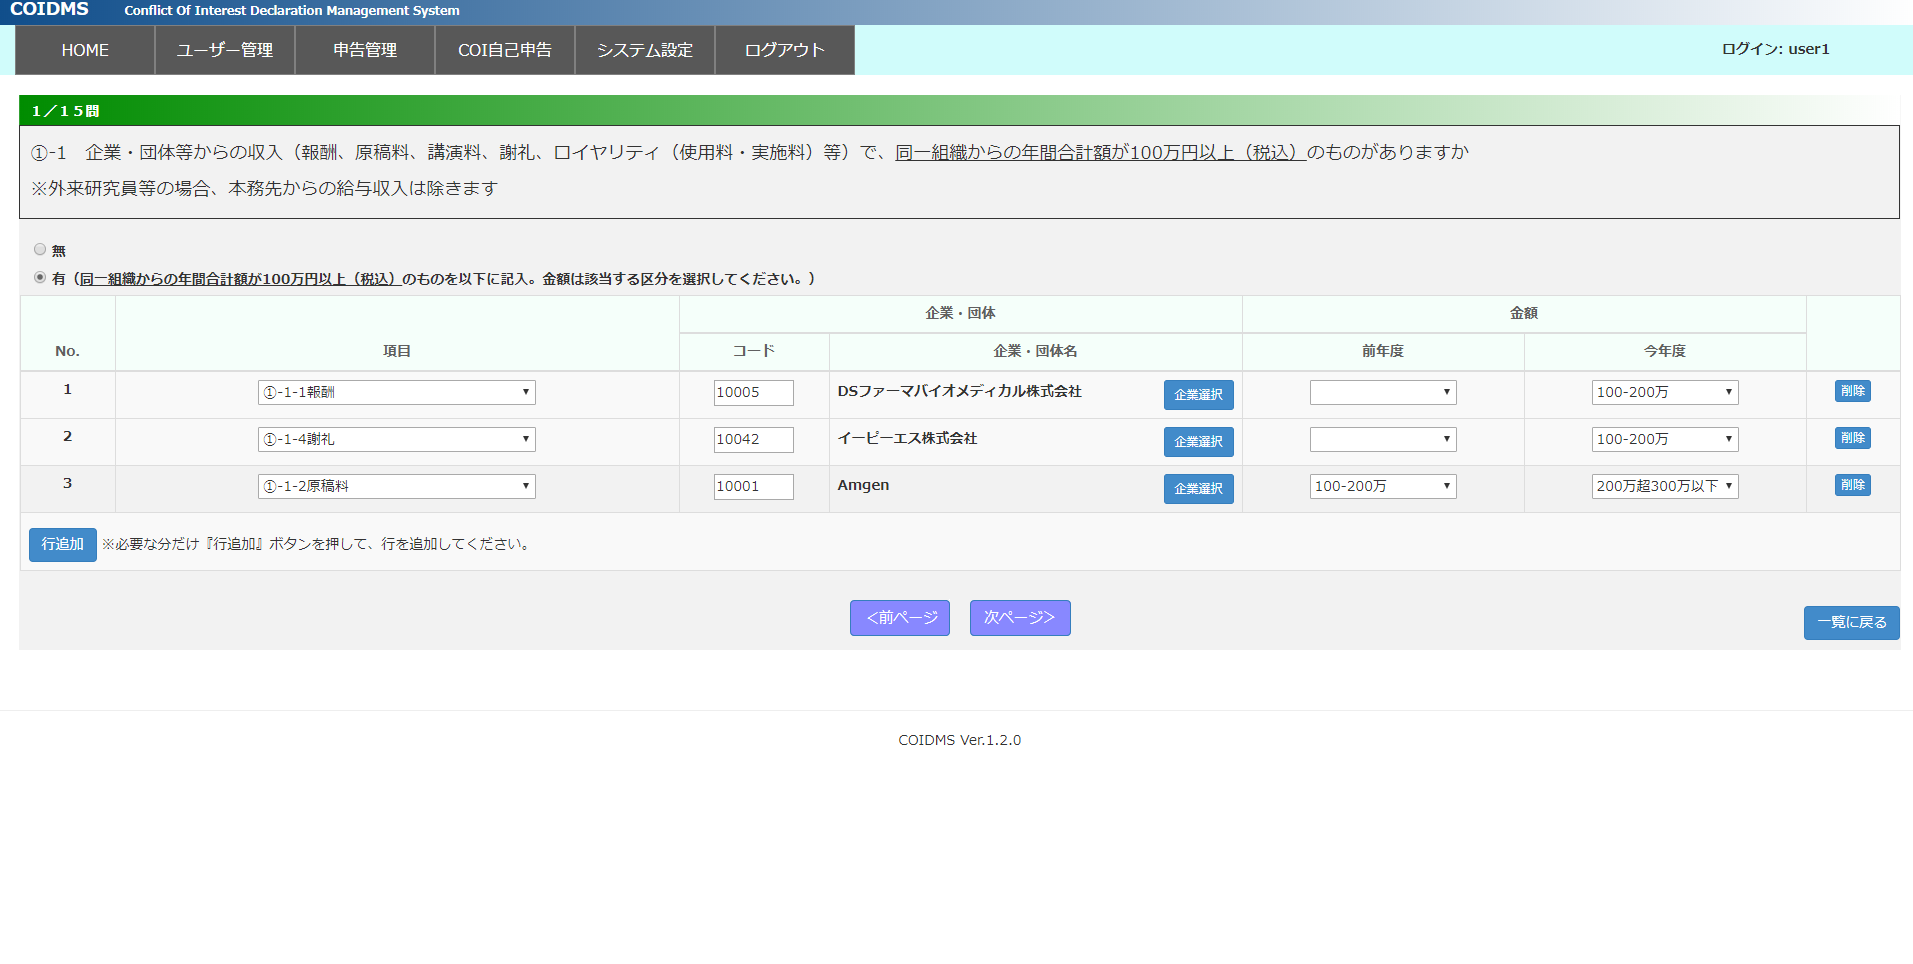1913x964 pixels.
Task: Click company name DSファーマバイオメディカル株式会社
Action: coord(960,391)
